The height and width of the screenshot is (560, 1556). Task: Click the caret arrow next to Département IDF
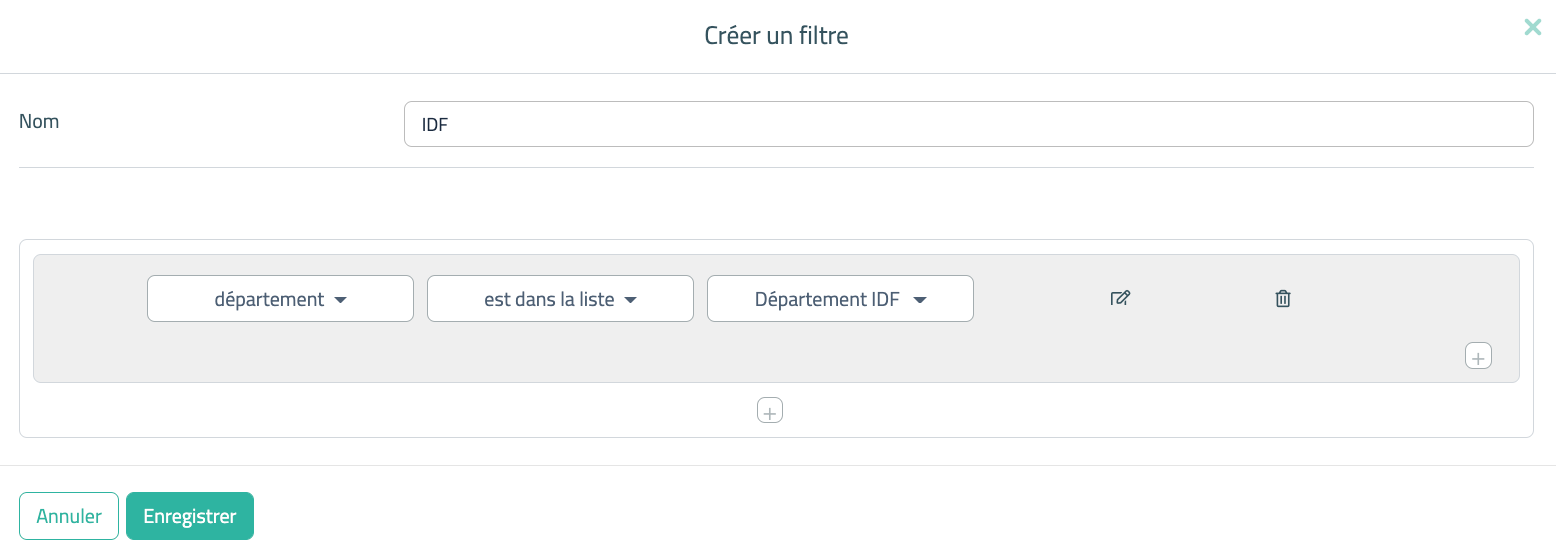tap(920, 300)
